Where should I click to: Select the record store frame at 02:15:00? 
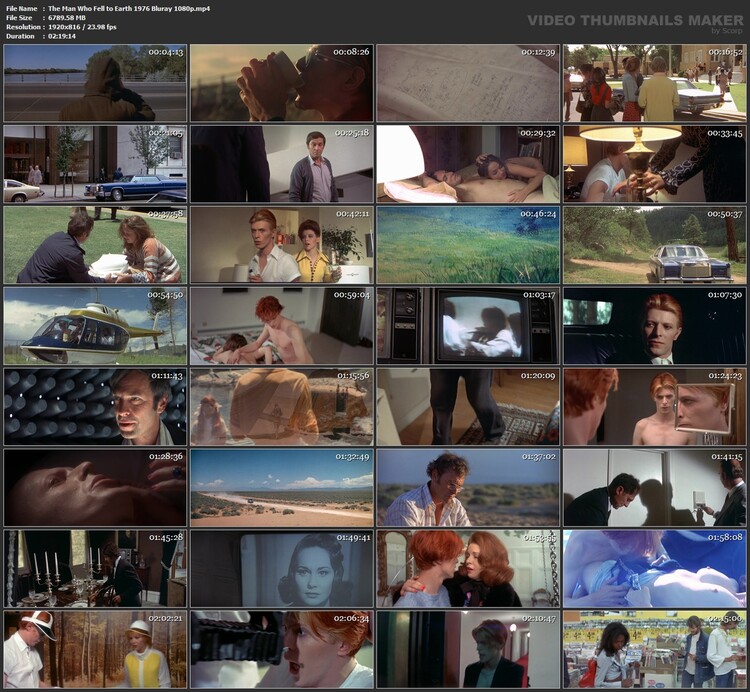655,649
